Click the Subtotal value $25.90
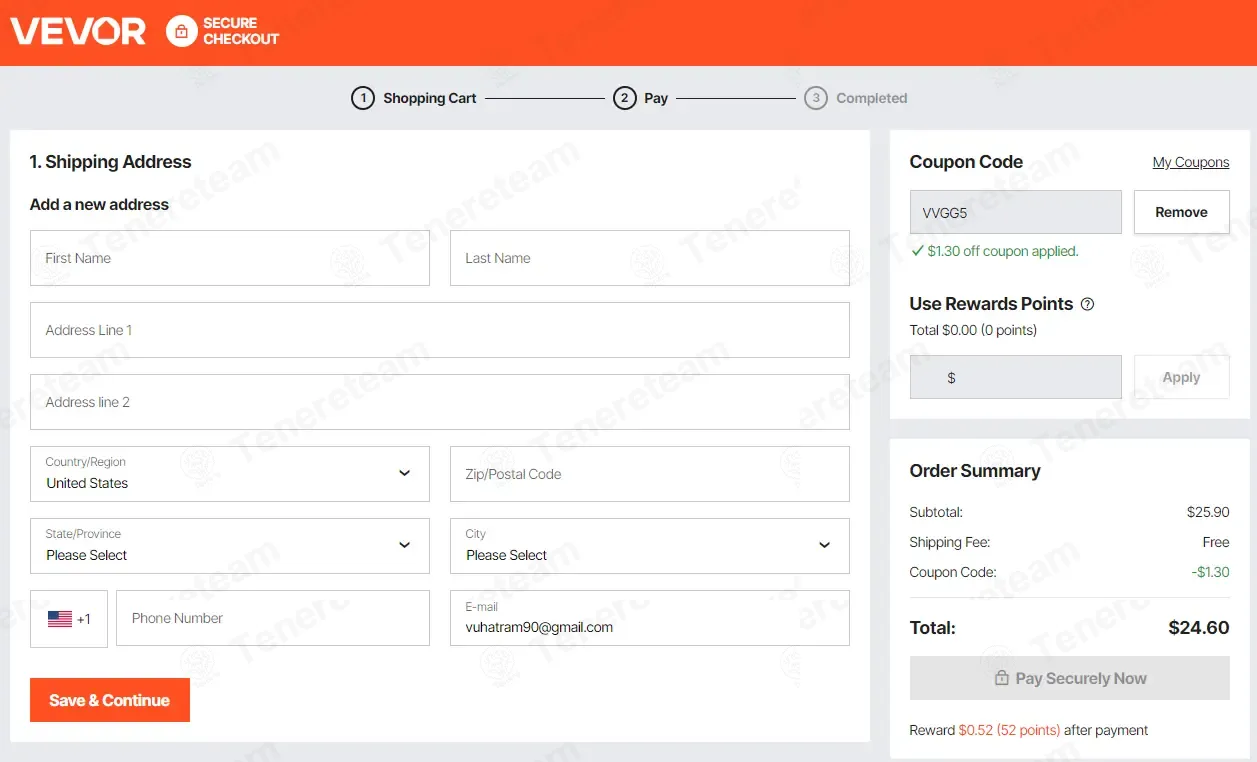 (1208, 512)
